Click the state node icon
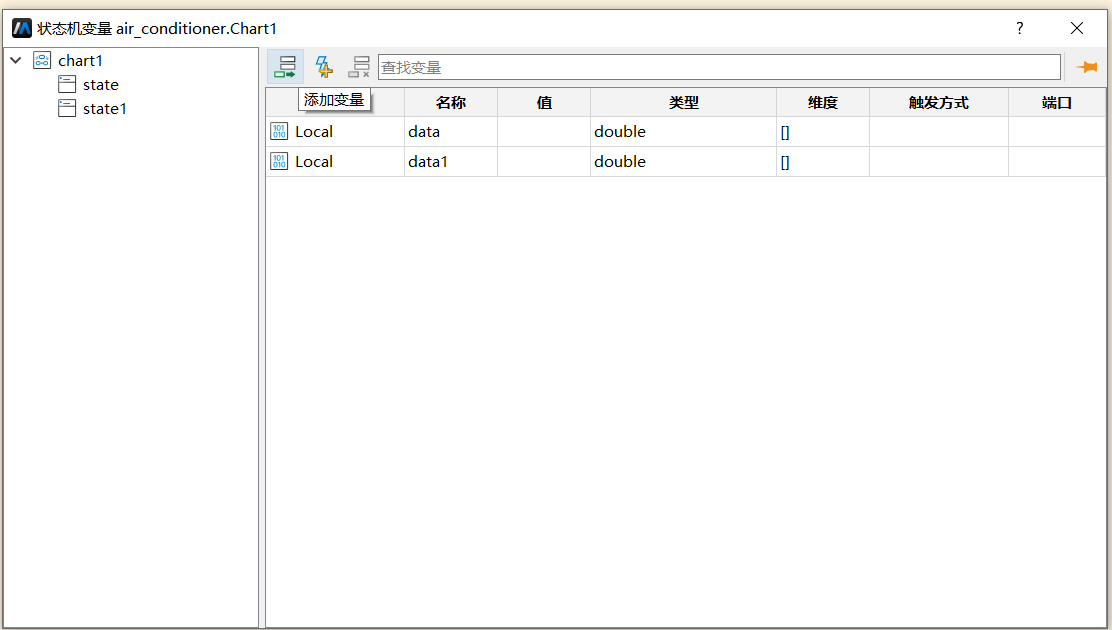 tap(67, 84)
